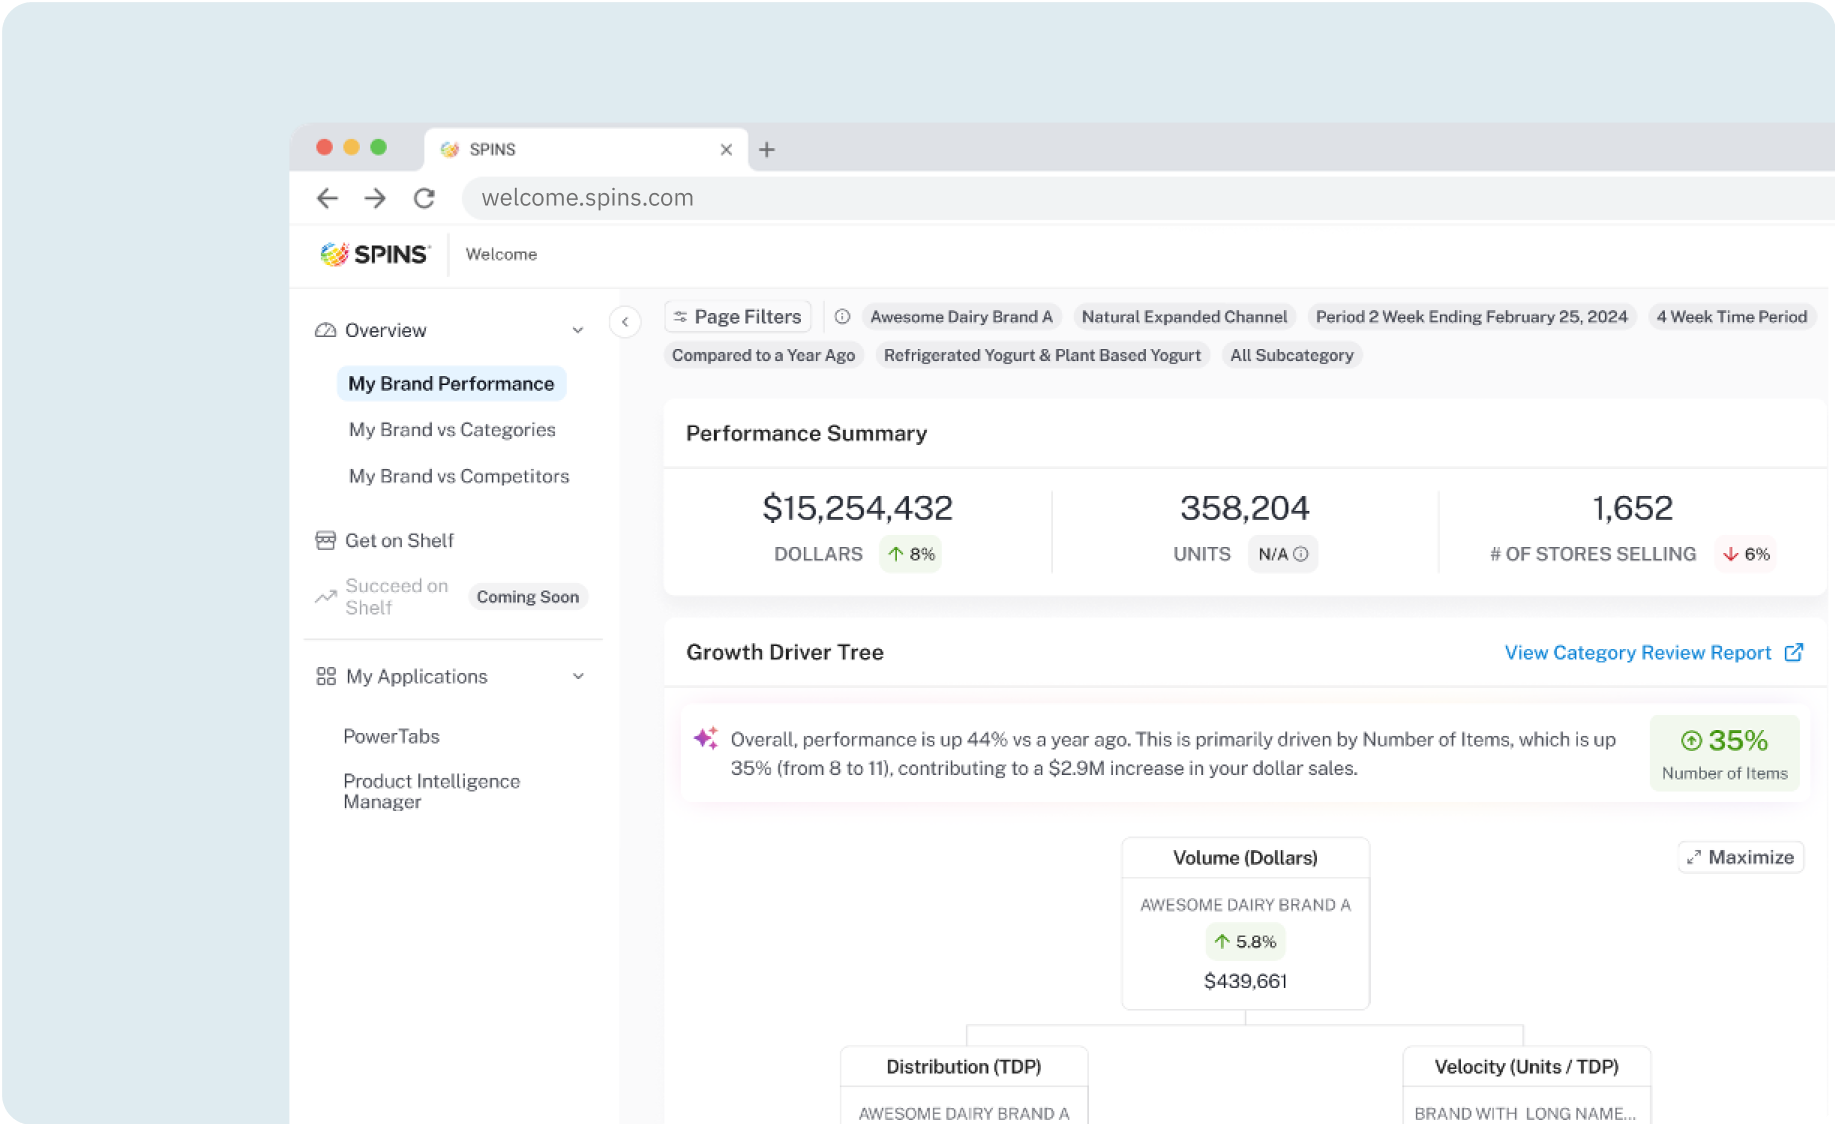The height and width of the screenshot is (1124, 1835).
Task: Click the Overview gauge icon in the sidebar
Action: pyautogui.click(x=325, y=330)
